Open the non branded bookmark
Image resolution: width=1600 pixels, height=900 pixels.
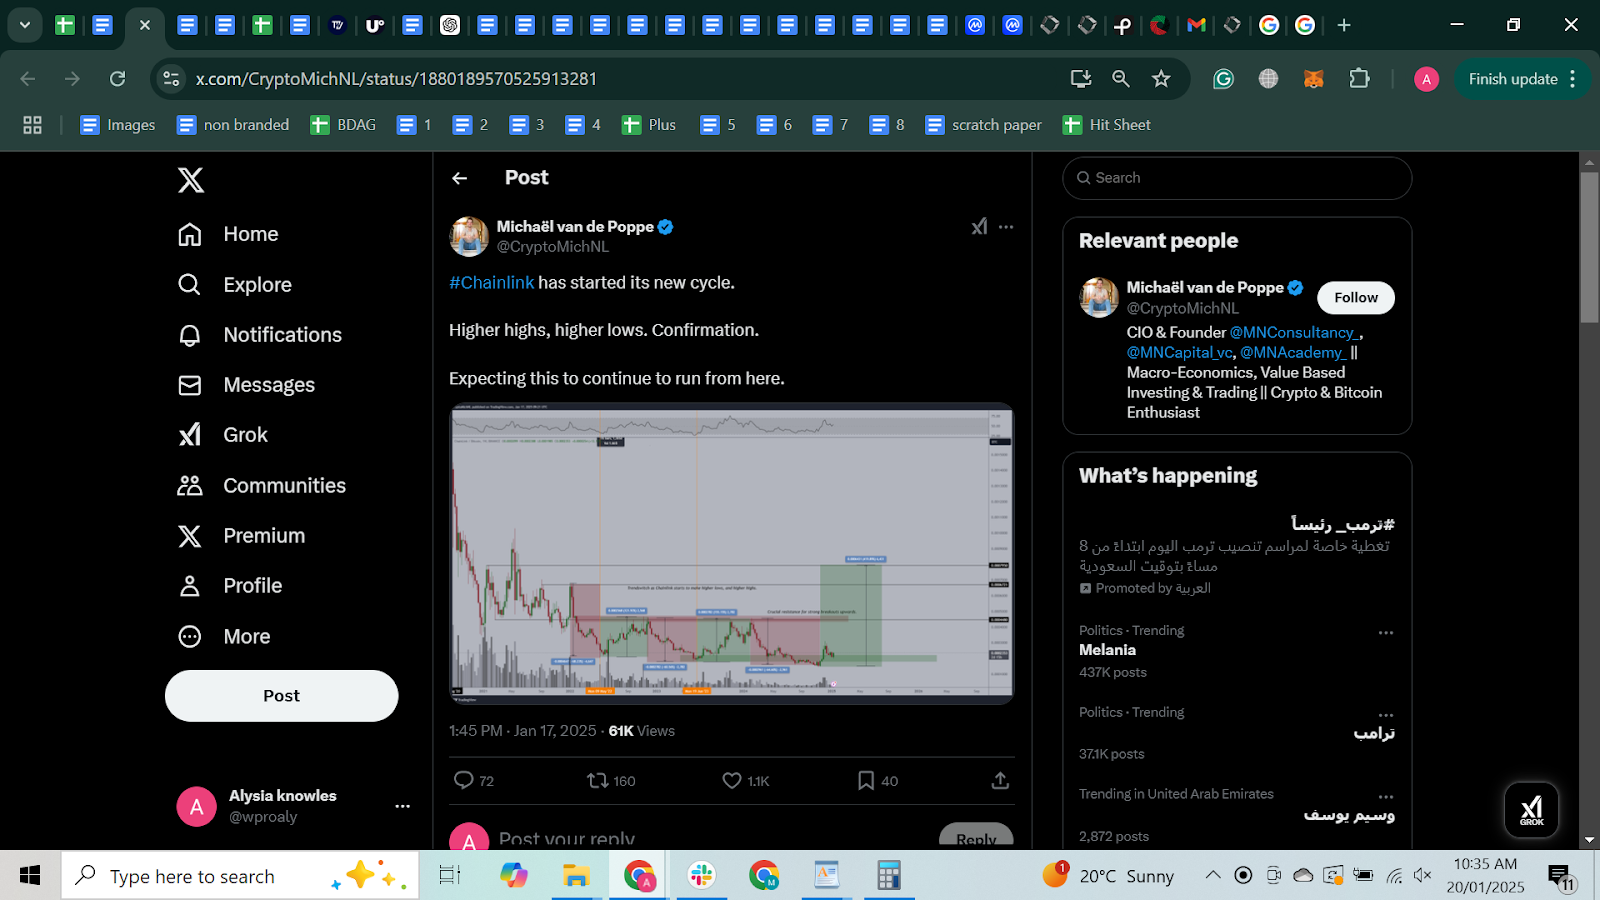tap(233, 125)
